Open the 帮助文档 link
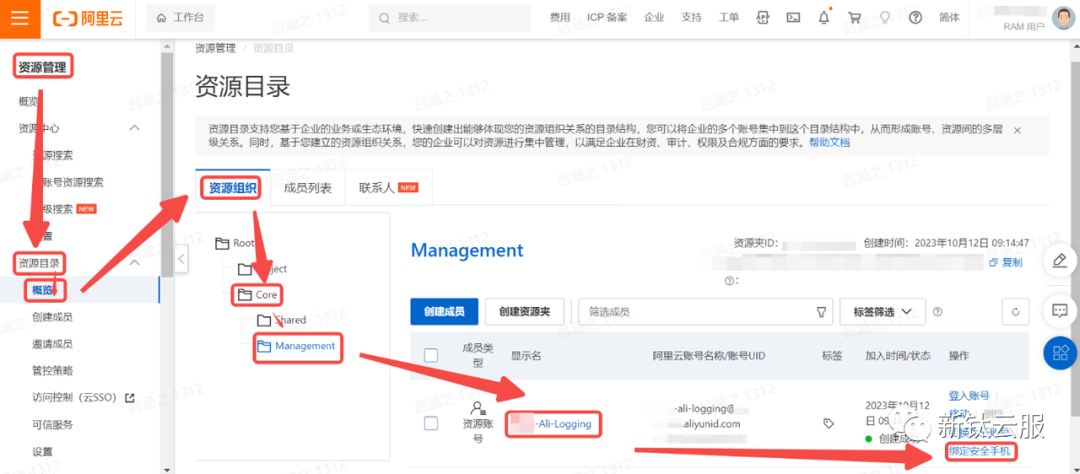Viewport: 1080px width, 474px height. click(x=829, y=143)
